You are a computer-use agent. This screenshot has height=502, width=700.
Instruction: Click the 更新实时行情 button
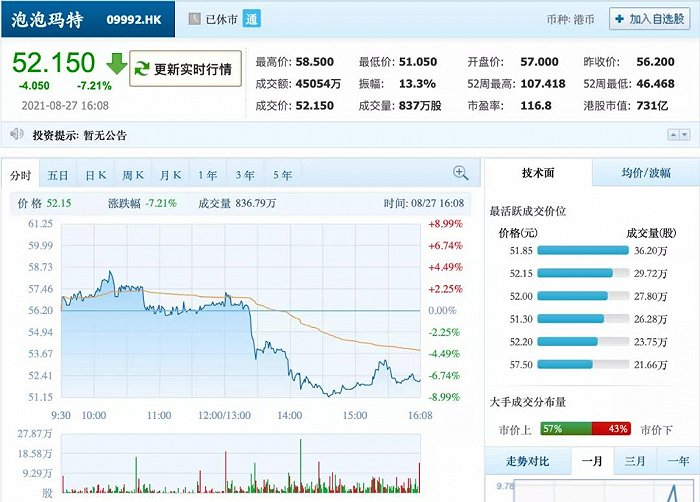(x=186, y=69)
